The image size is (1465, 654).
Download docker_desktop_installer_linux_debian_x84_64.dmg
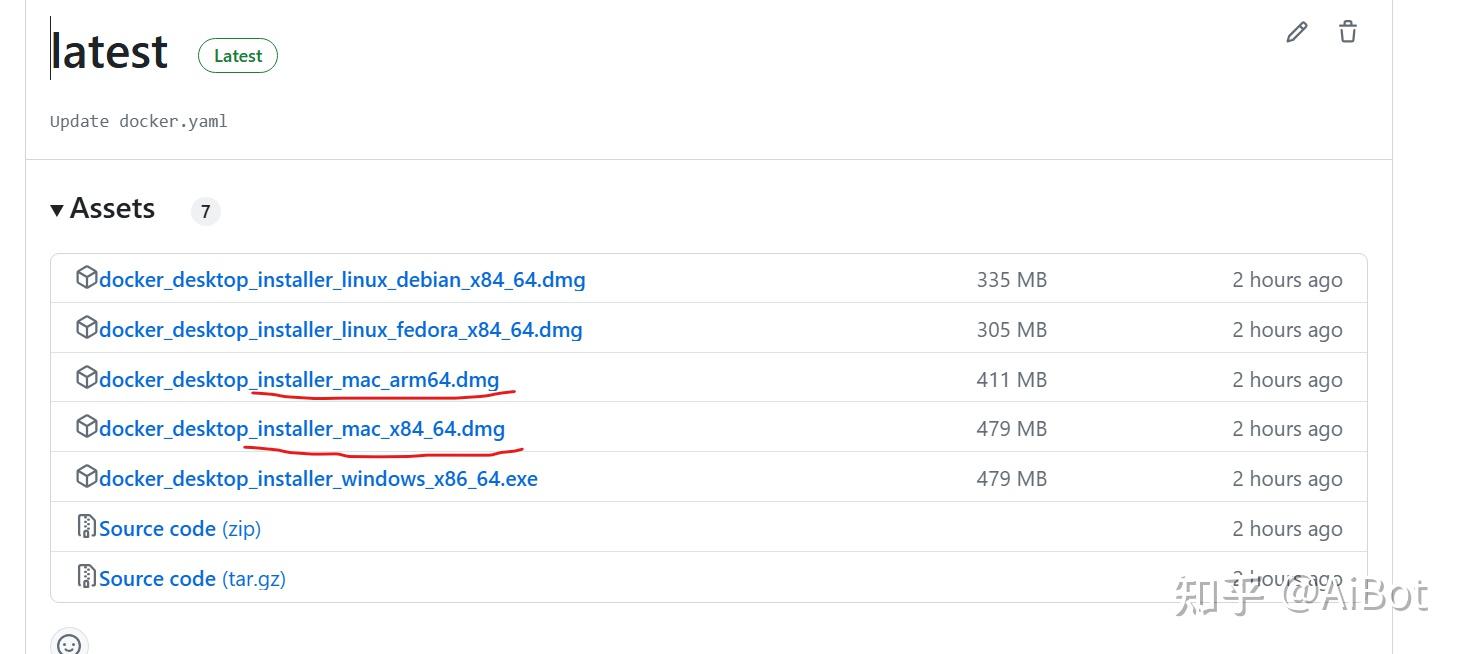(342, 280)
